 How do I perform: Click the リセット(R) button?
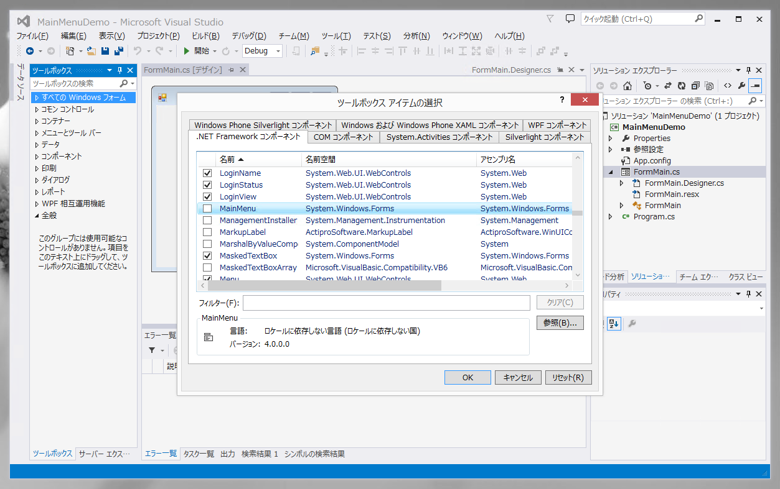[568, 378]
